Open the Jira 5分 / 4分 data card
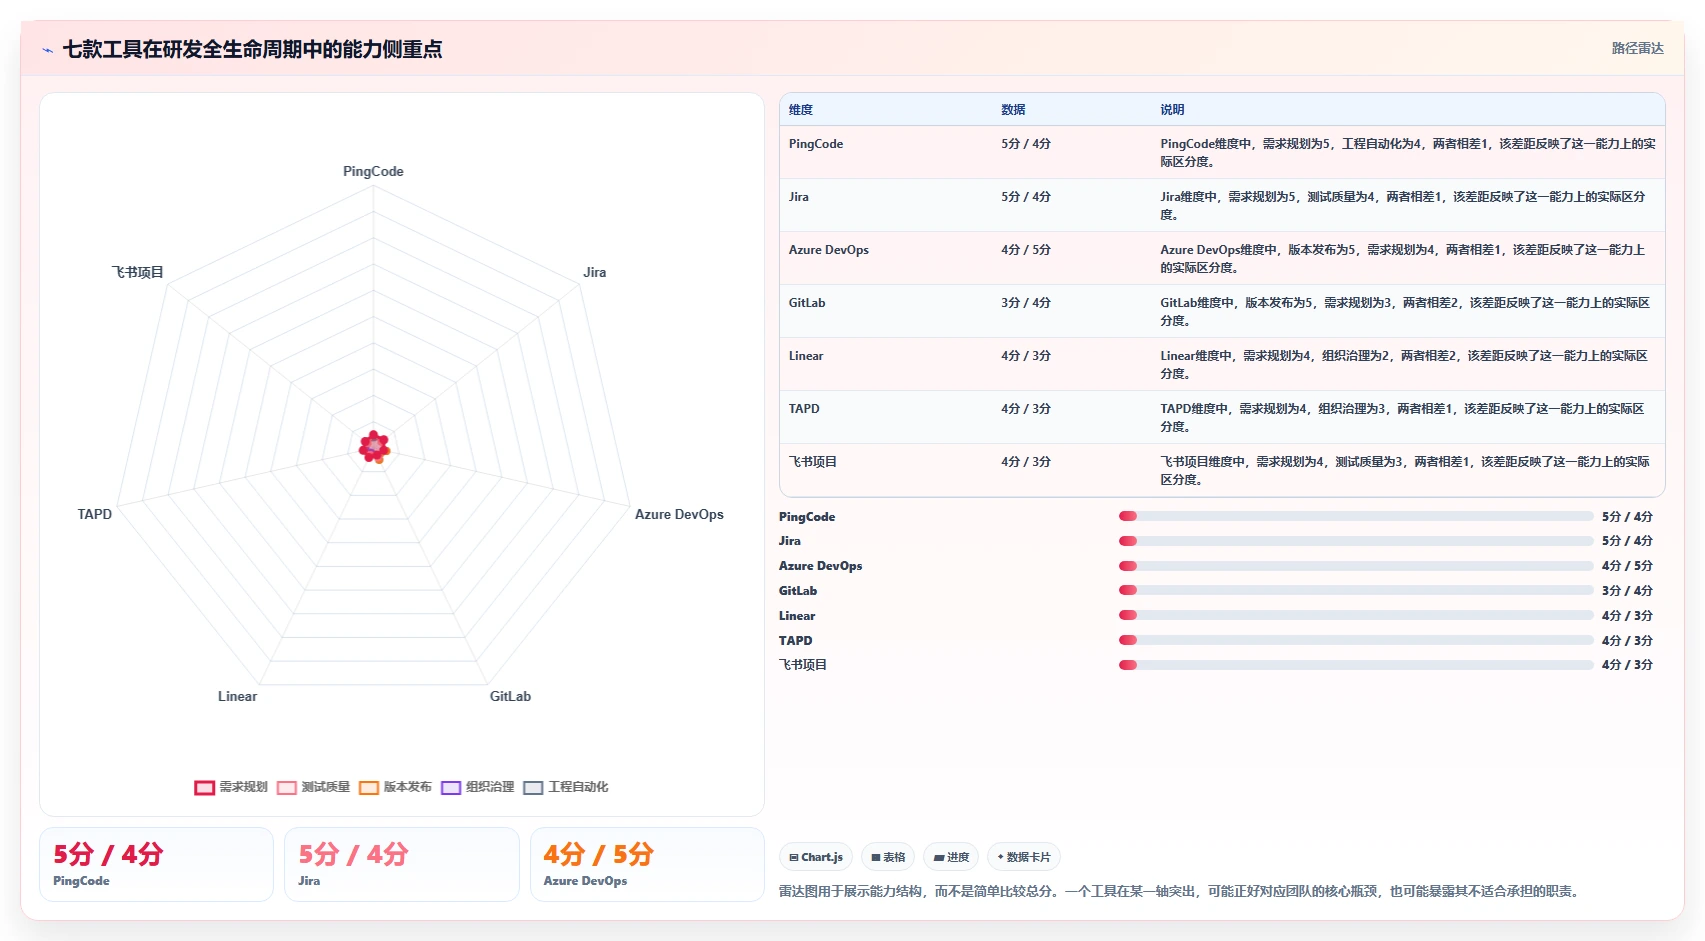Viewport: 1705px width, 941px height. tap(402, 864)
